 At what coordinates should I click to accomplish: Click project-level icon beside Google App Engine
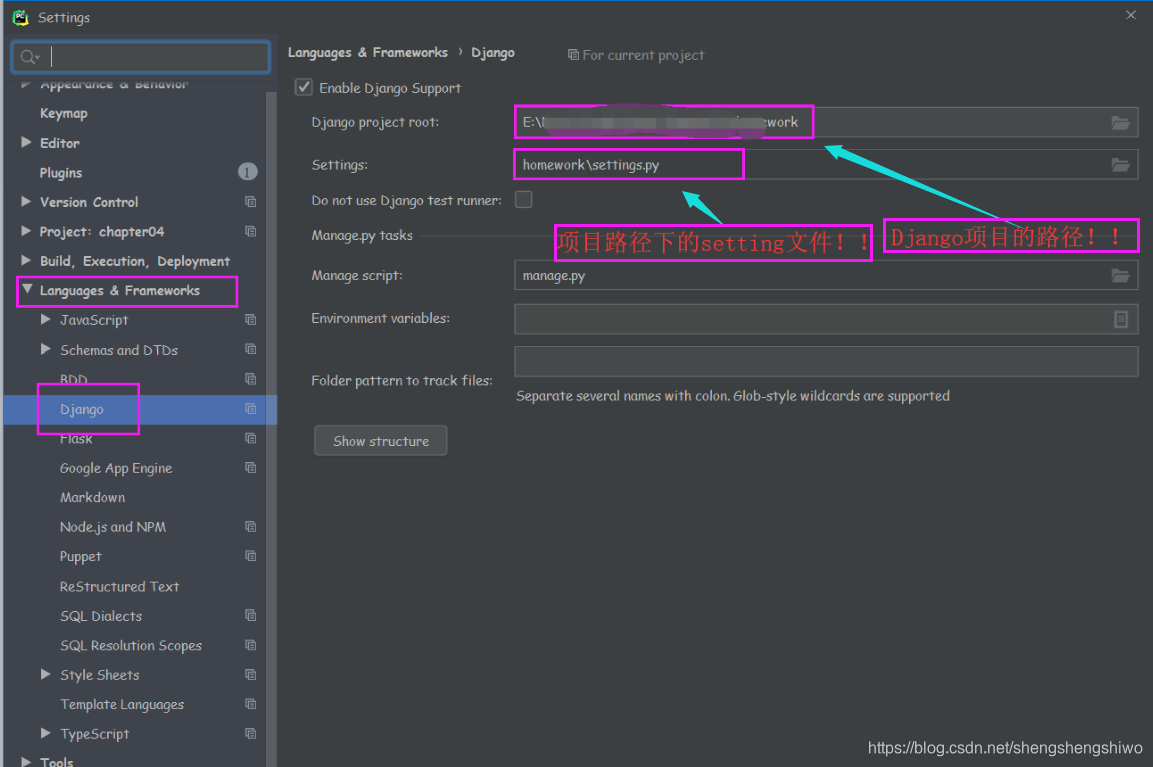251,468
